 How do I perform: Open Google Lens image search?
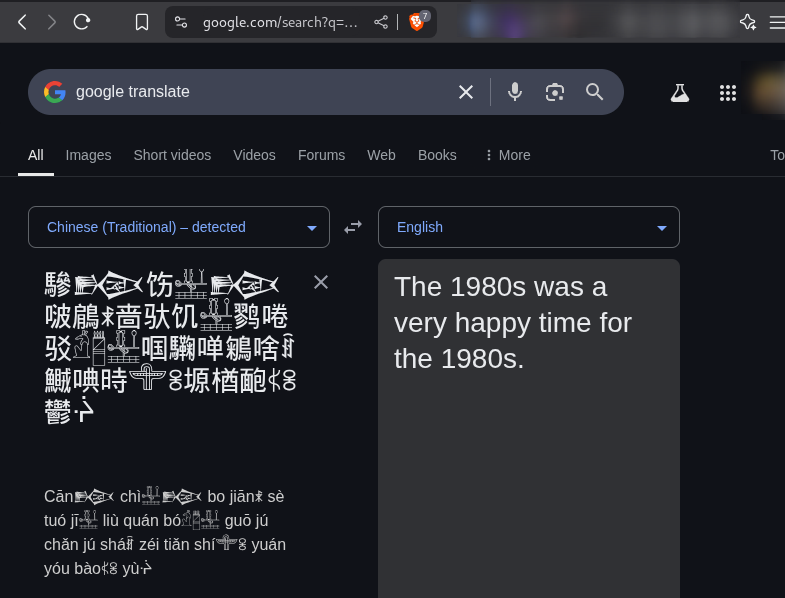tap(555, 92)
